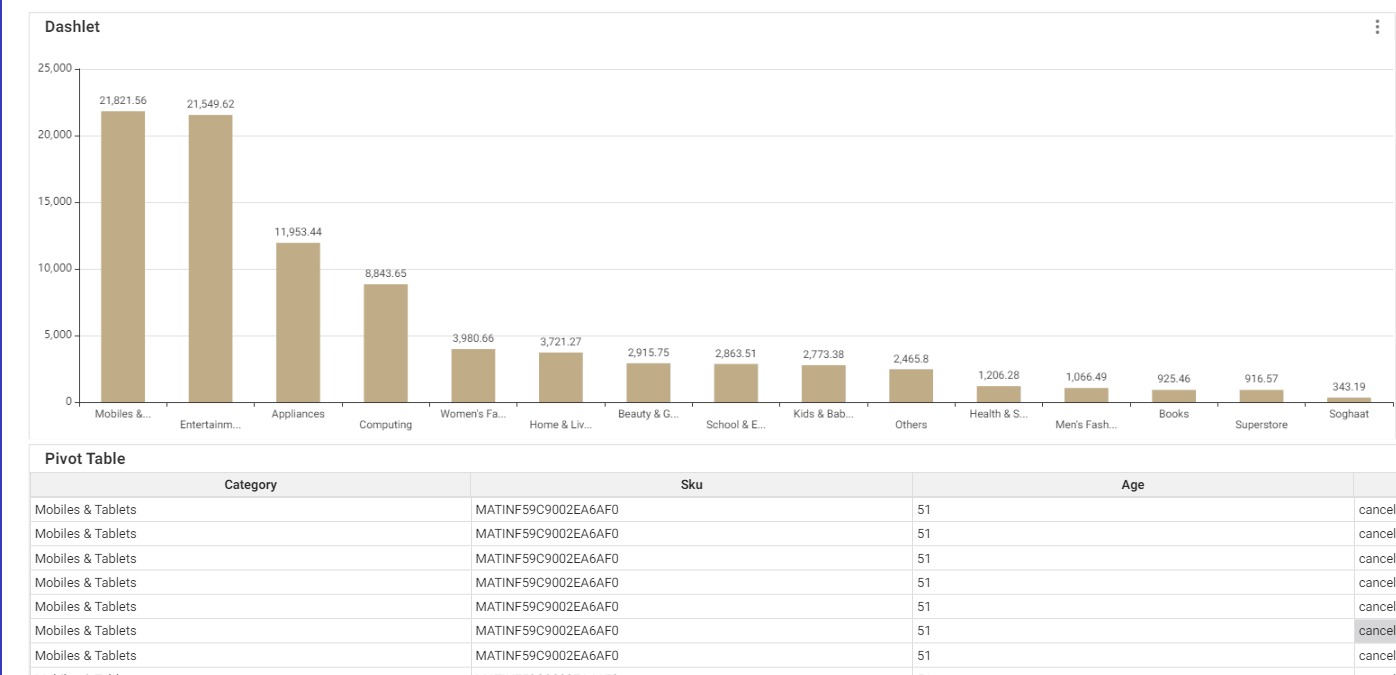Viewport: 1396px width, 675px height.
Task: Click the "925.46" value label
Action: (x=1174, y=379)
